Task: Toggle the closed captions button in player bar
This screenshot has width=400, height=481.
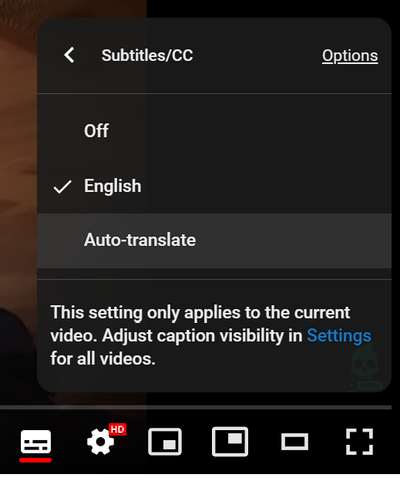Action: (36, 442)
